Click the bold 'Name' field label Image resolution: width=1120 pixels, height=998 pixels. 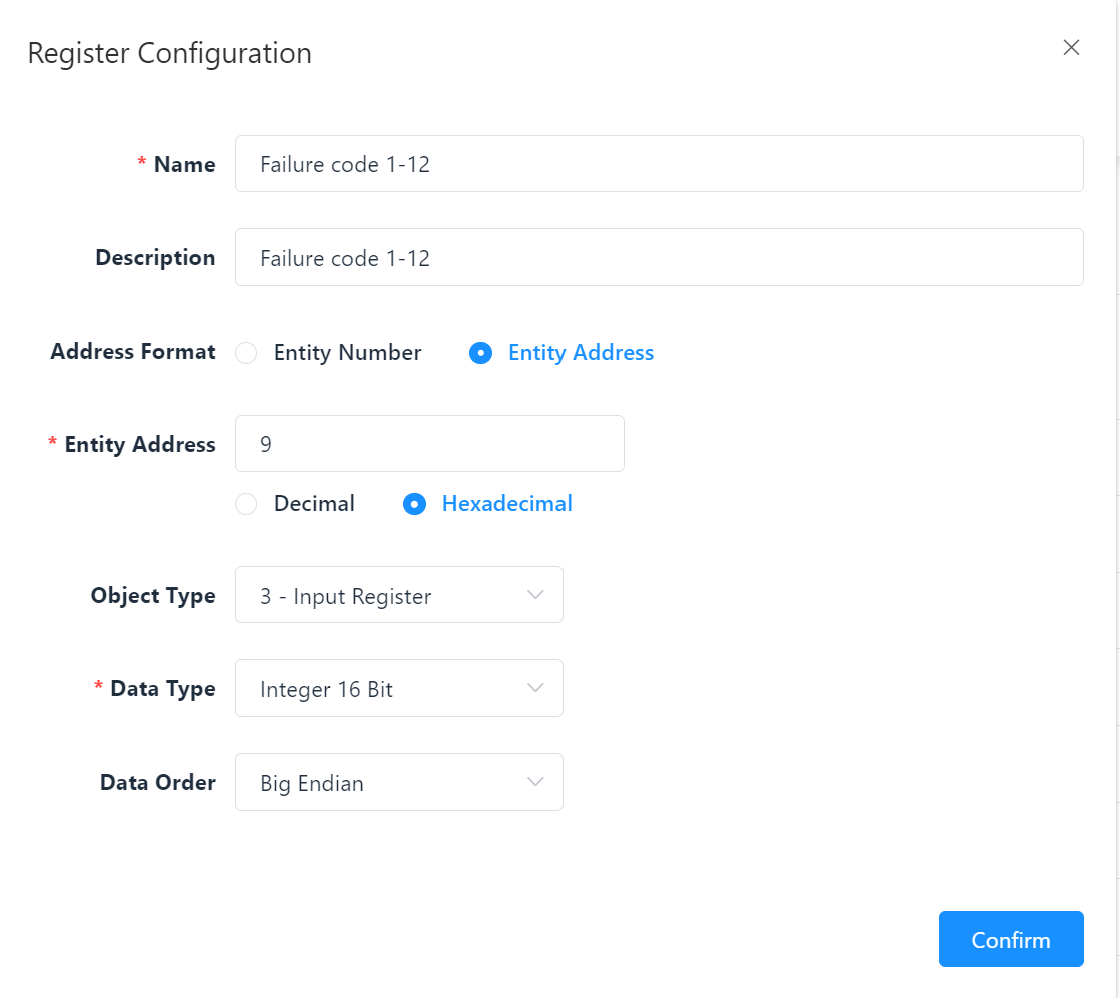pos(184,165)
